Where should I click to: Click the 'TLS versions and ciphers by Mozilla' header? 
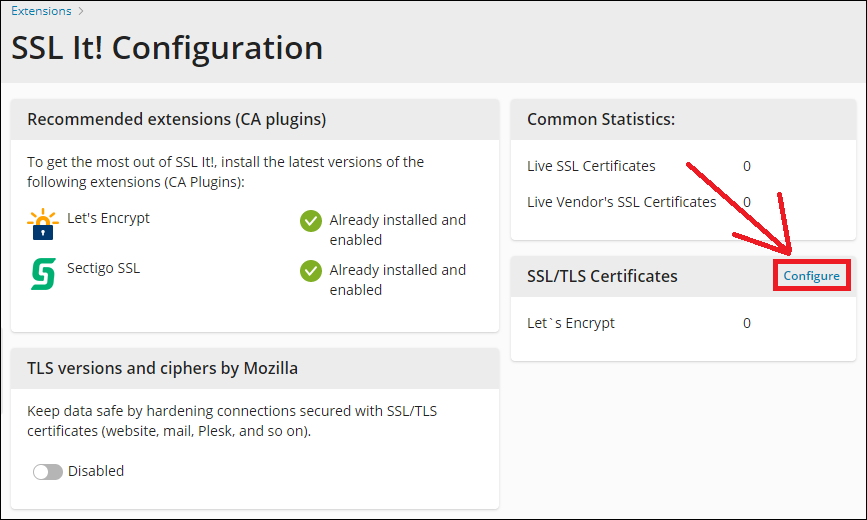click(162, 369)
